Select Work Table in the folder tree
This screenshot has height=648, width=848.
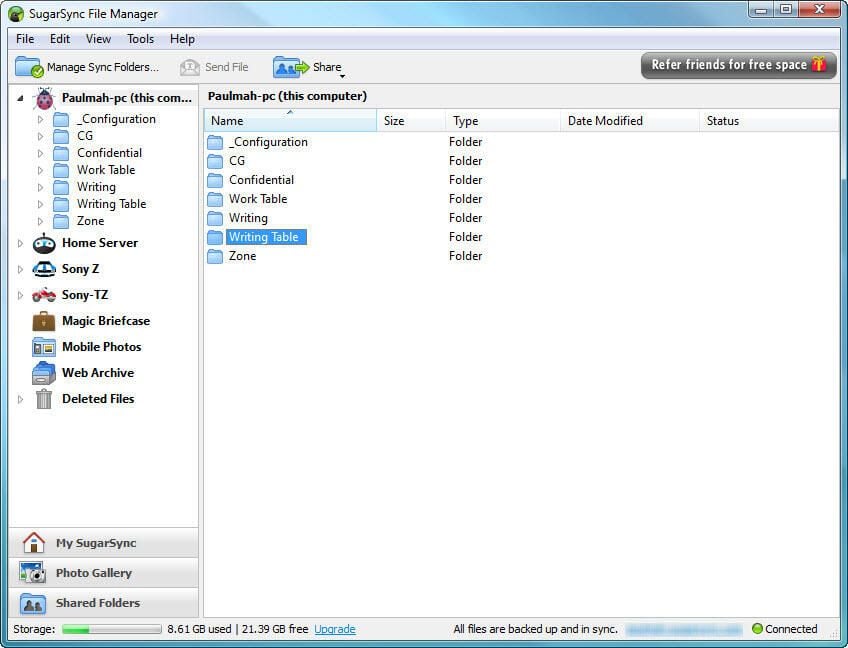click(x=106, y=170)
